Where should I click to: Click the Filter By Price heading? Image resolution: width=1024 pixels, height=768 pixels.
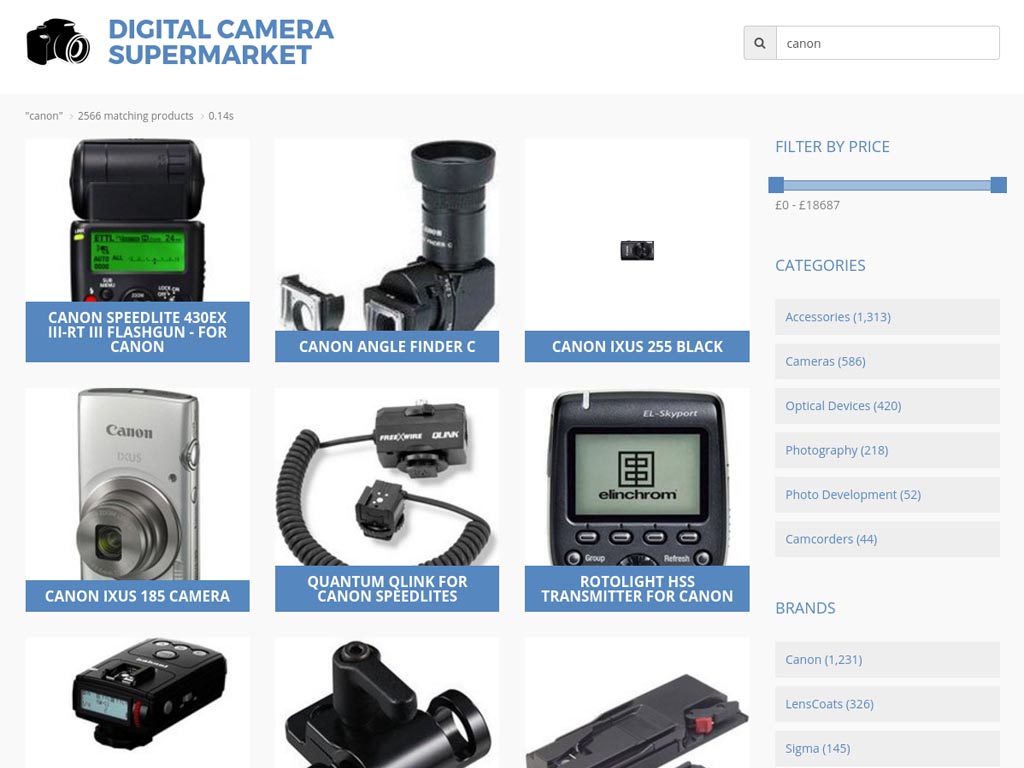click(x=832, y=147)
